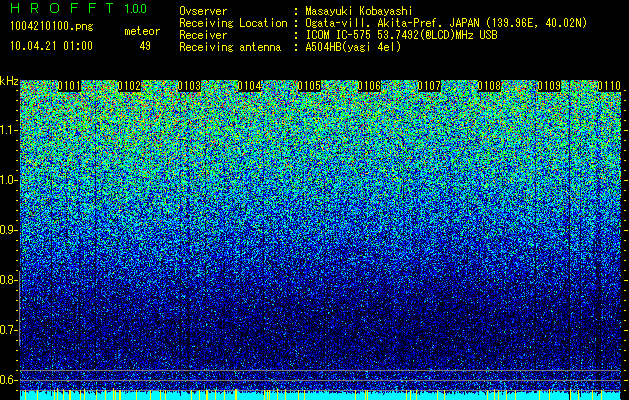Click the 0103 time marker label

pos(189,86)
